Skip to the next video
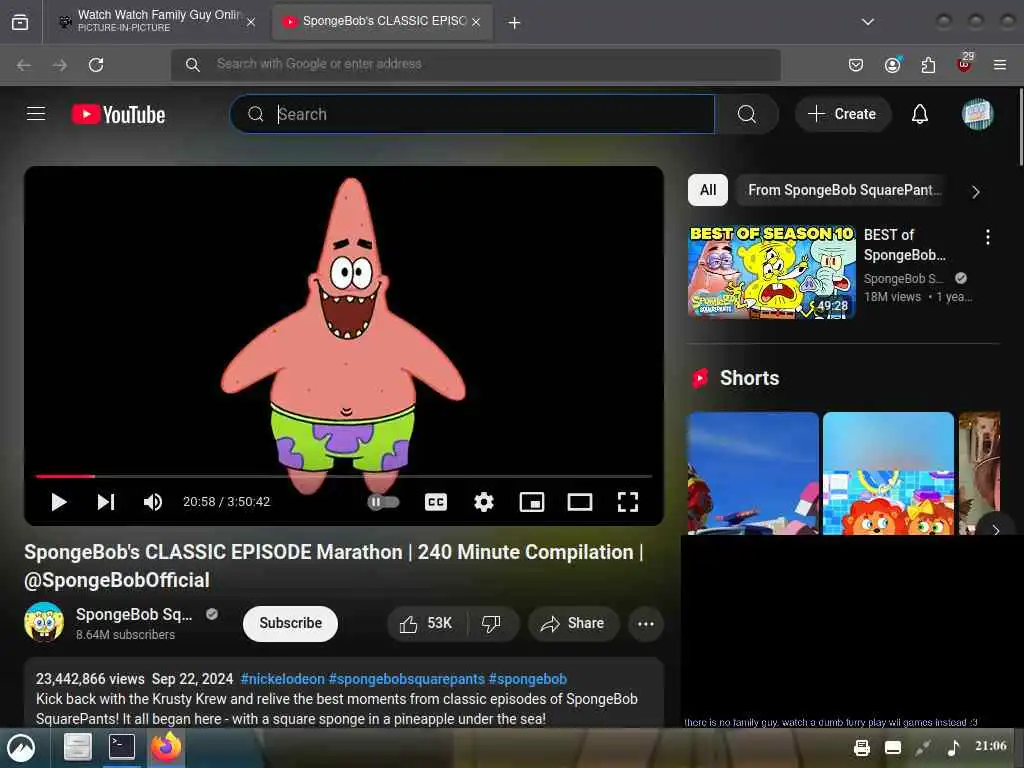Image resolution: width=1024 pixels, height=768 pixels. (106, 502)
